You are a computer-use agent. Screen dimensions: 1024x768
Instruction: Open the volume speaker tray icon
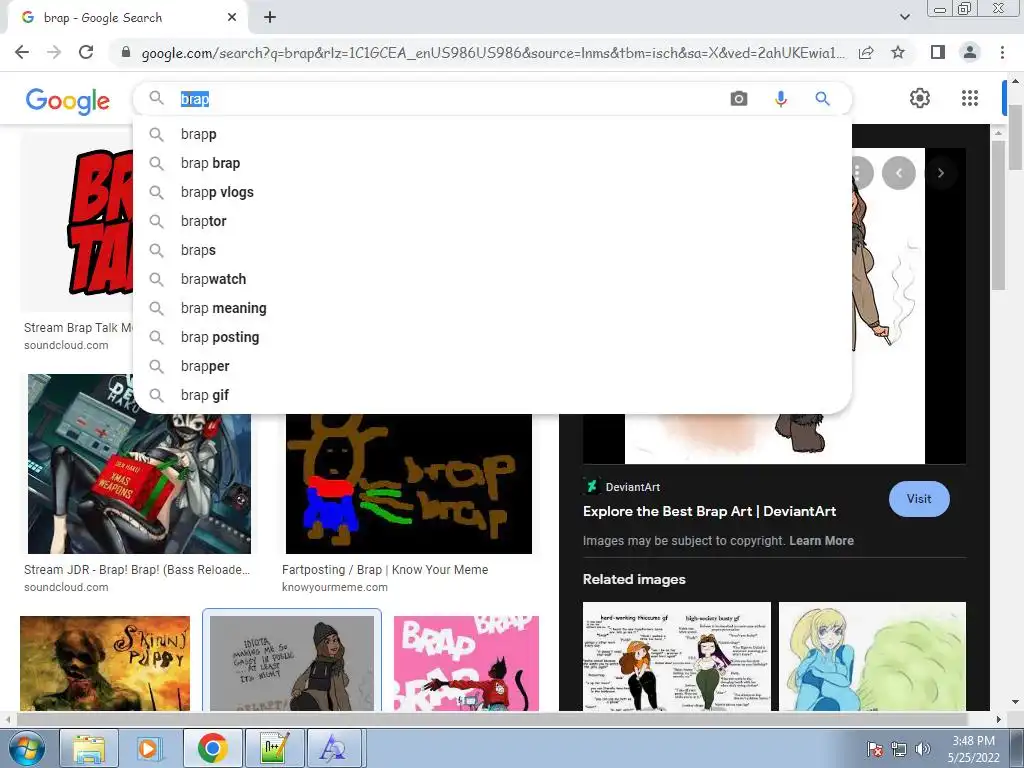point(923,749)
